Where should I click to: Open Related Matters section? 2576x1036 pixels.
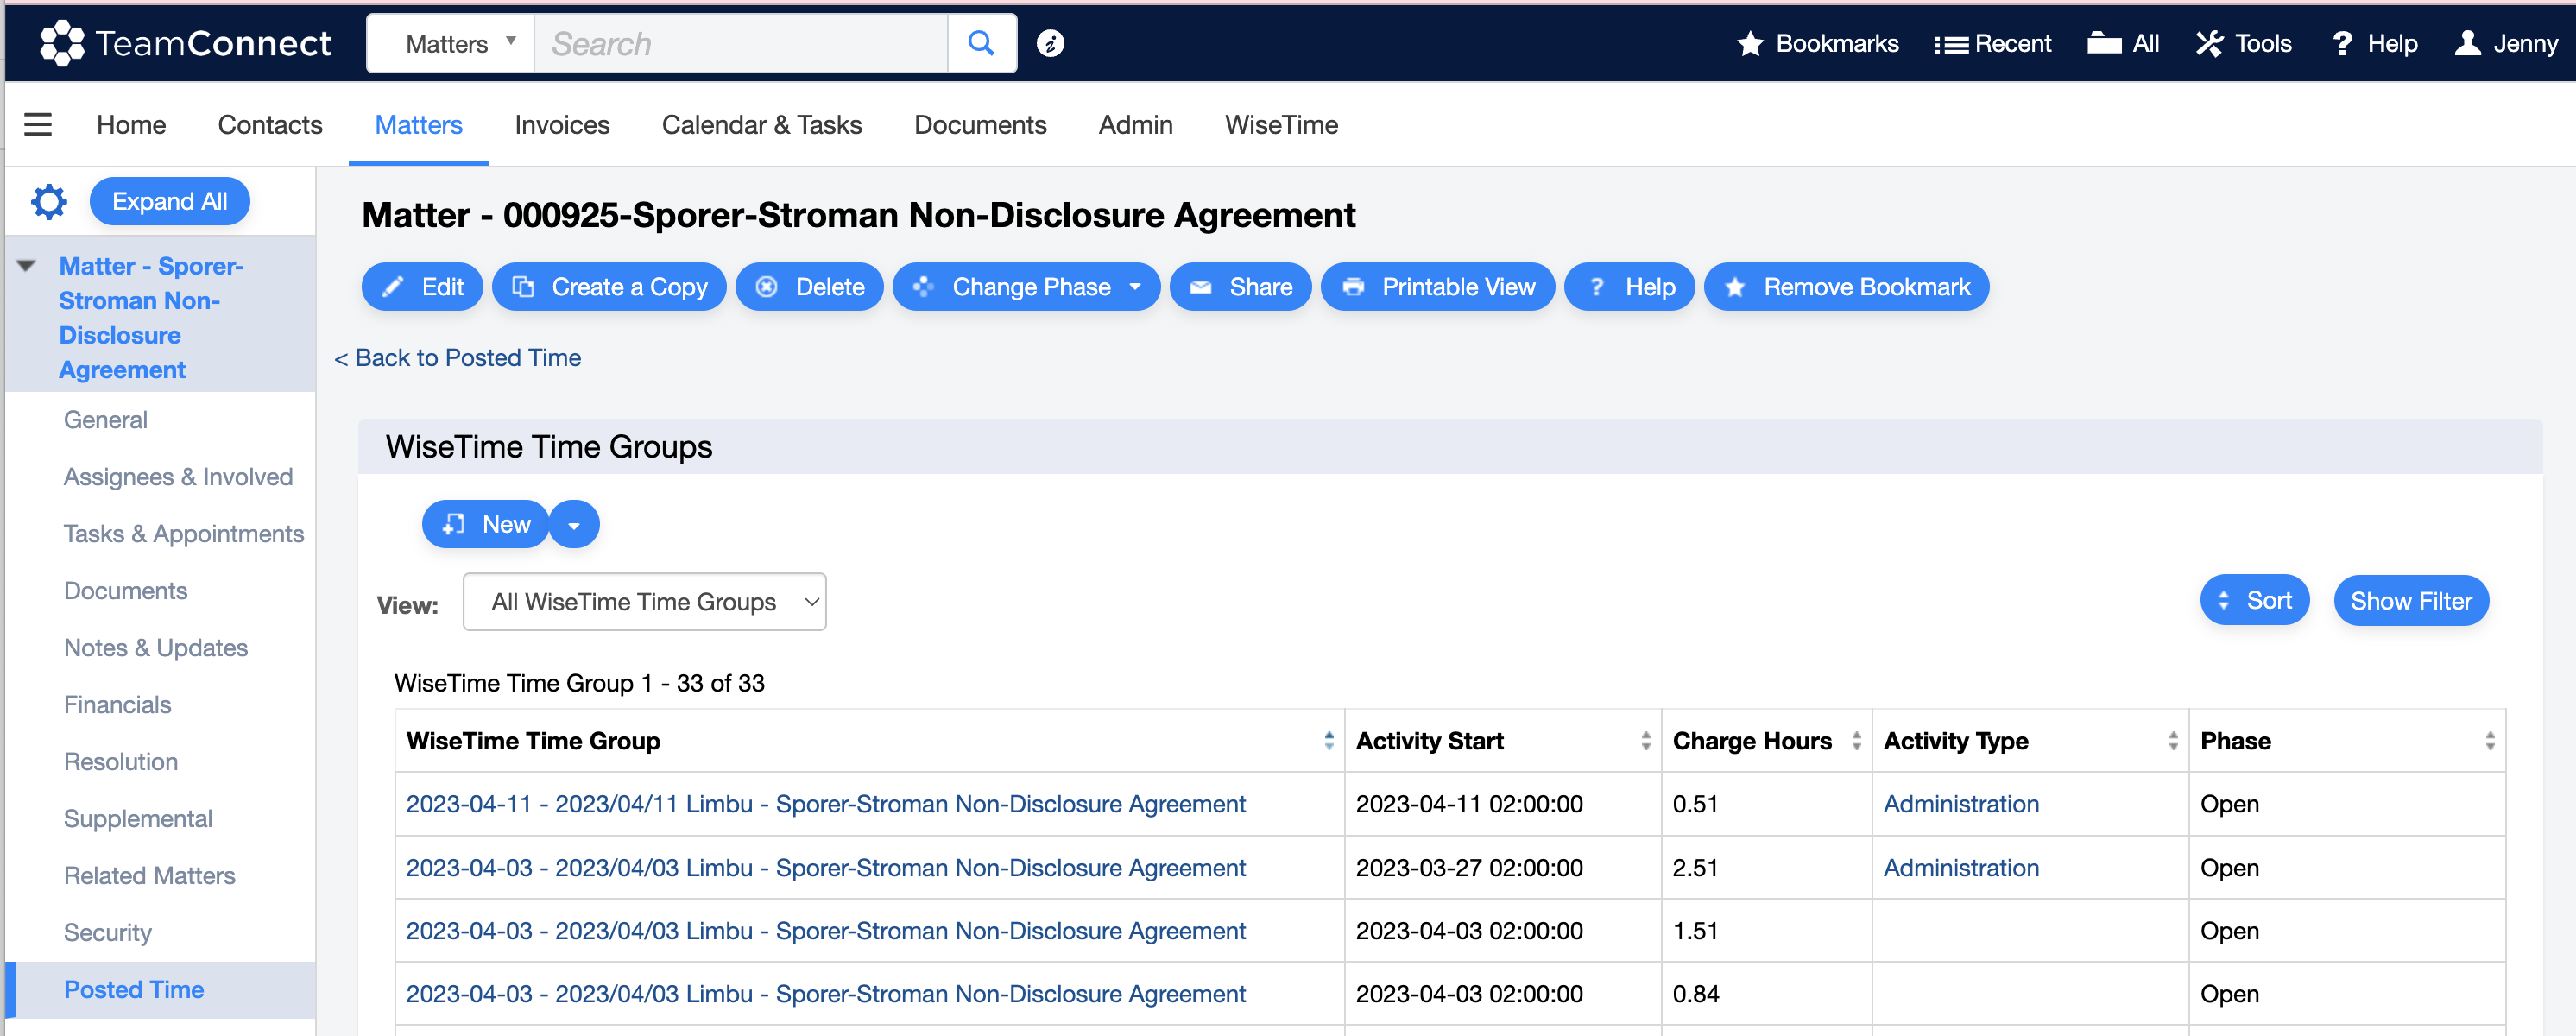(149, 876)
